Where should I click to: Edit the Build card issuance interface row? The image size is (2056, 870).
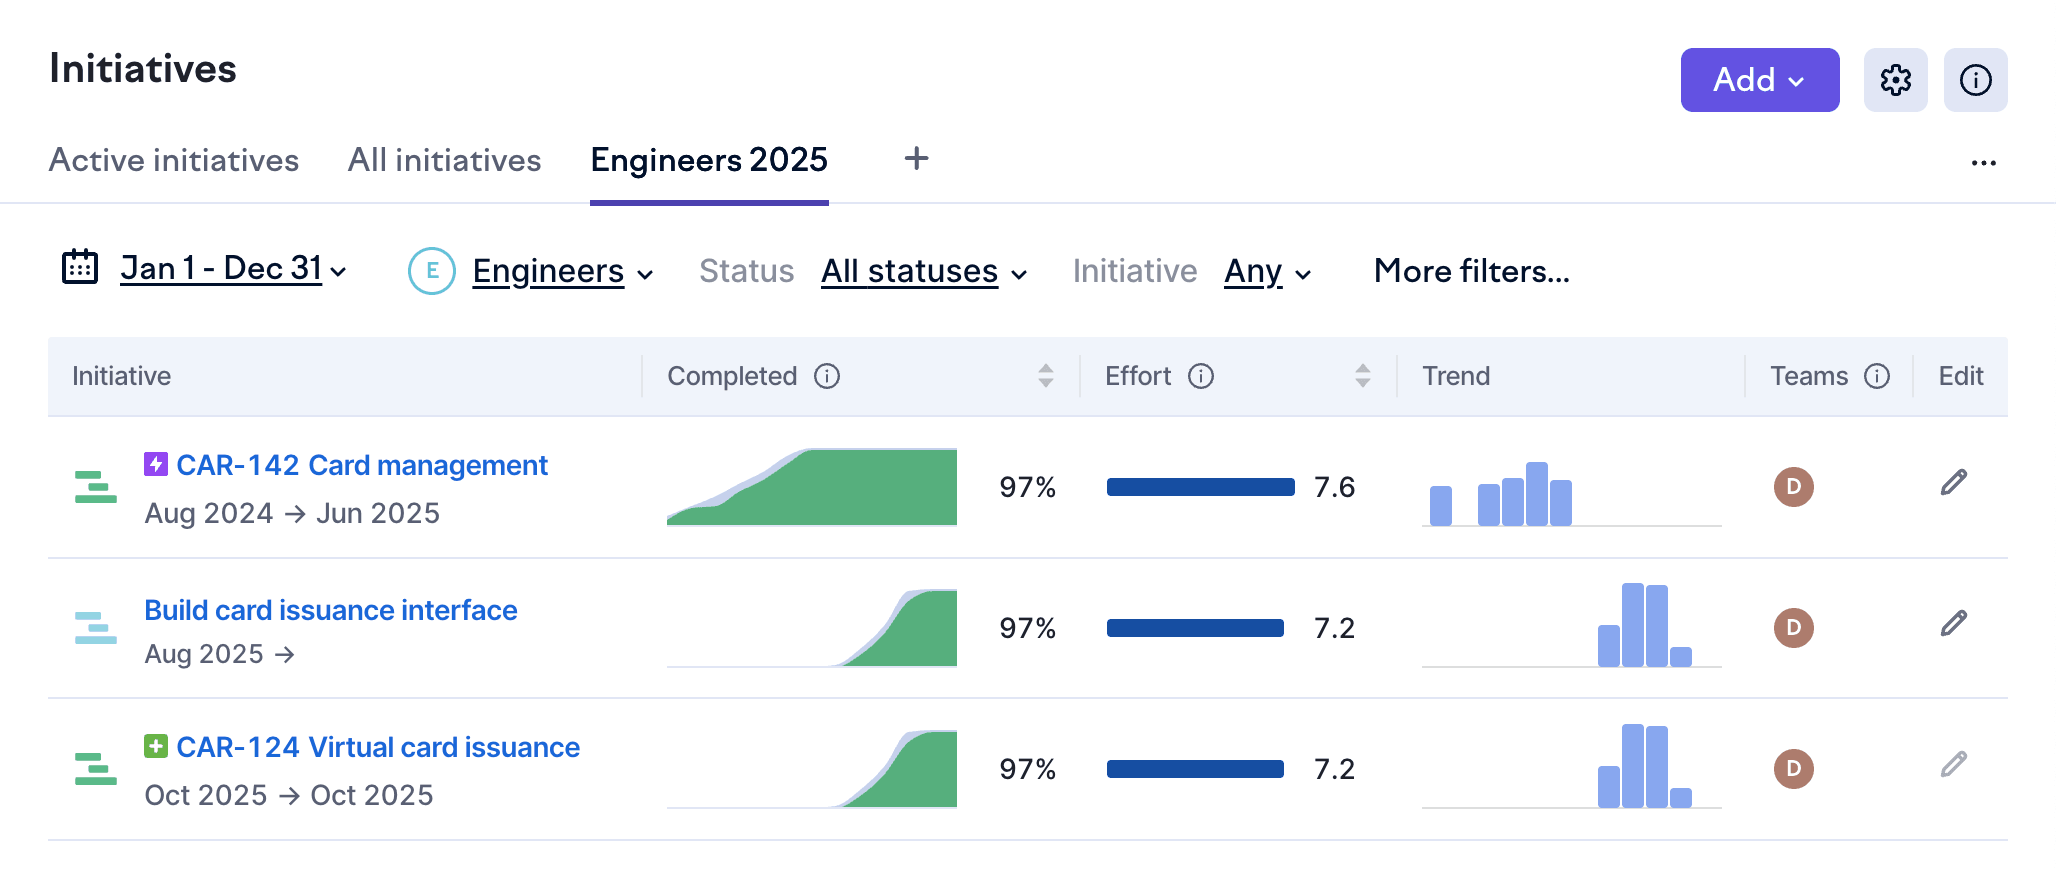(1953, 624)
